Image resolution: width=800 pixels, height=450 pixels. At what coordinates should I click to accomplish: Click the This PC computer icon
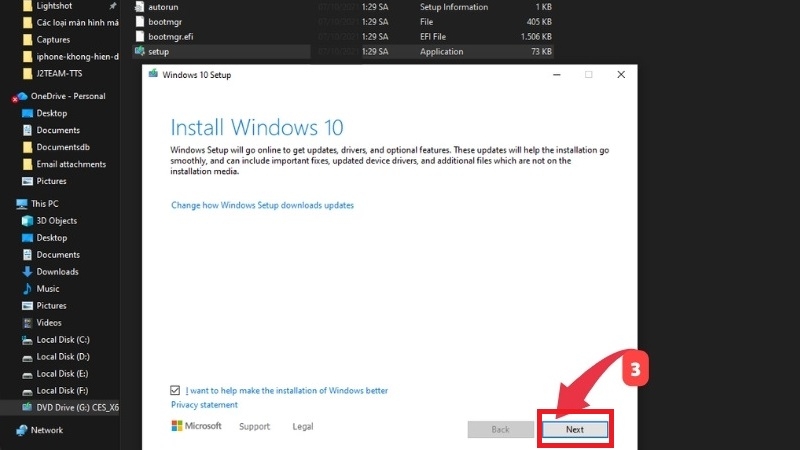pos(22,203)
